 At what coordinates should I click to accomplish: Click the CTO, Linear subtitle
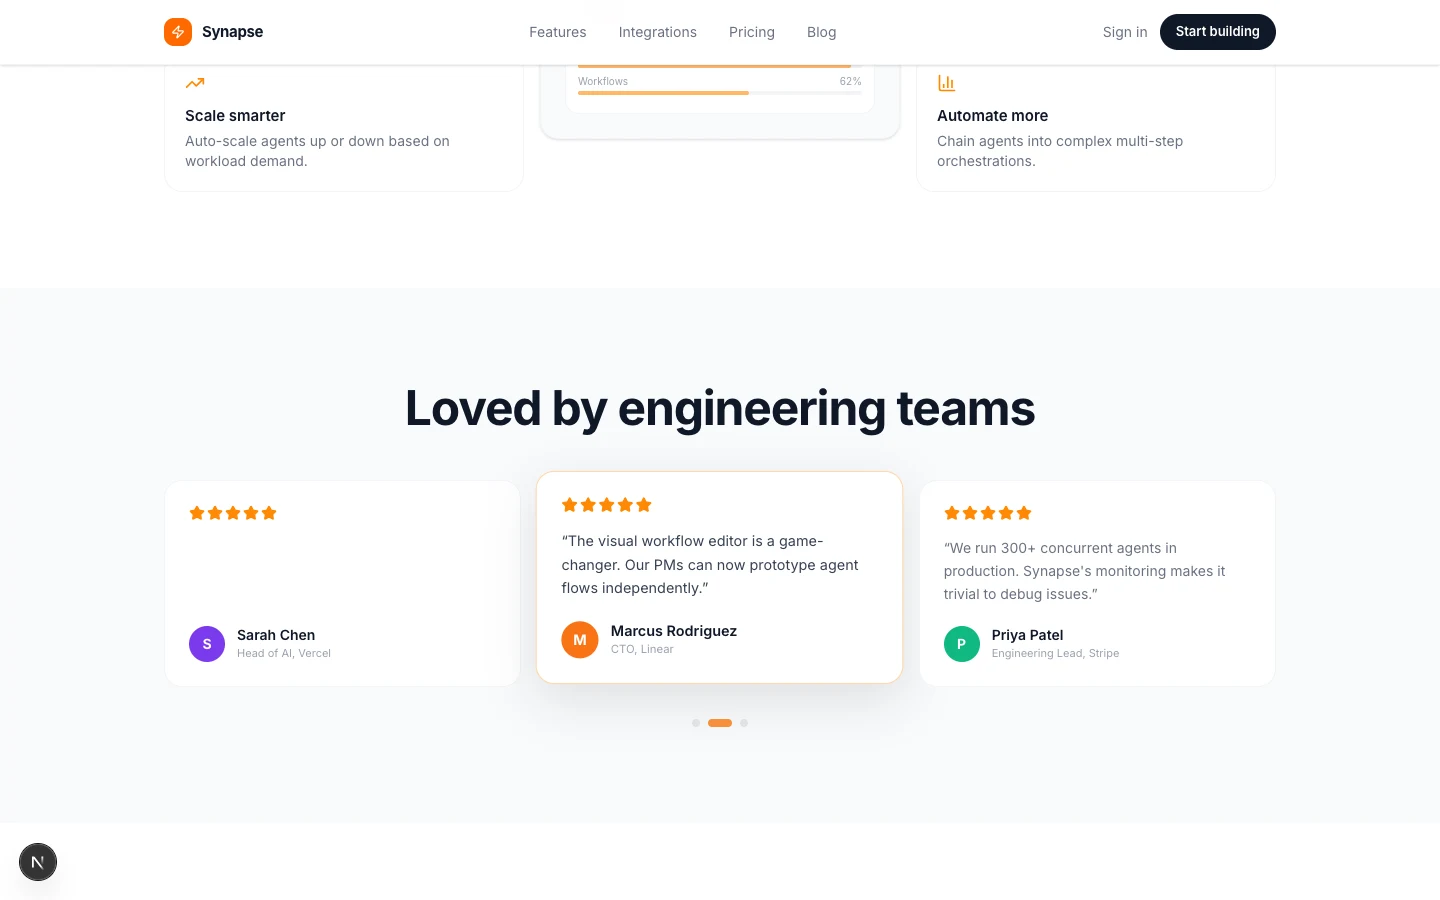(x=642, y=649)
